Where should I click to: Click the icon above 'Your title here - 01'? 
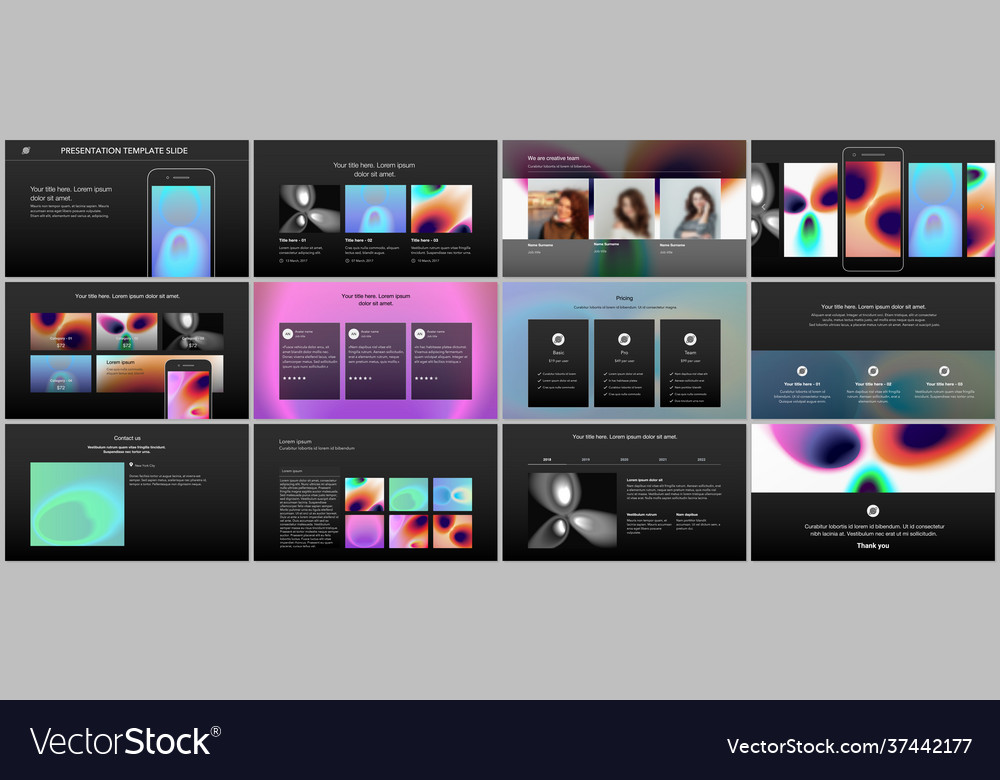[802, 371]
